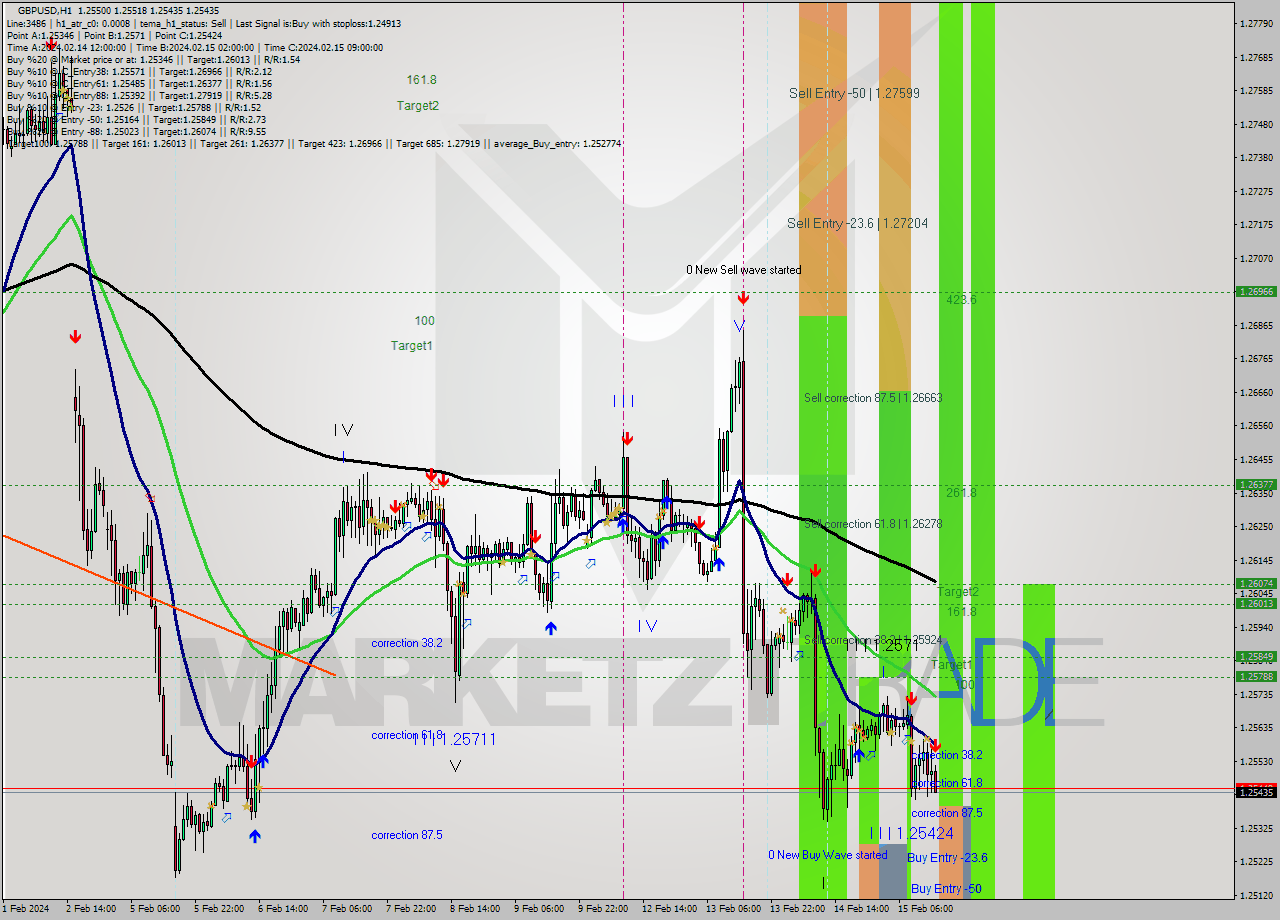Select the green price tag 1.25788
This screenshot has width=1280, height=920.
(1256, 677)
